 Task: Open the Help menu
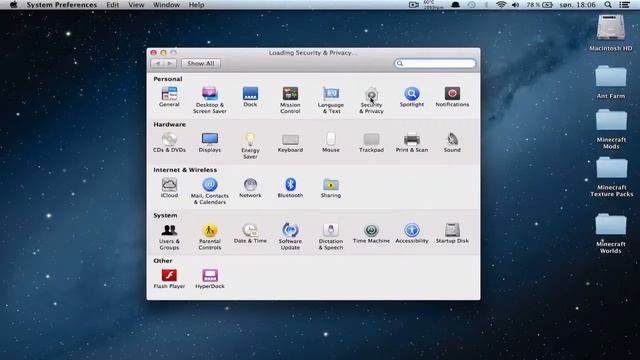point(196,5)
